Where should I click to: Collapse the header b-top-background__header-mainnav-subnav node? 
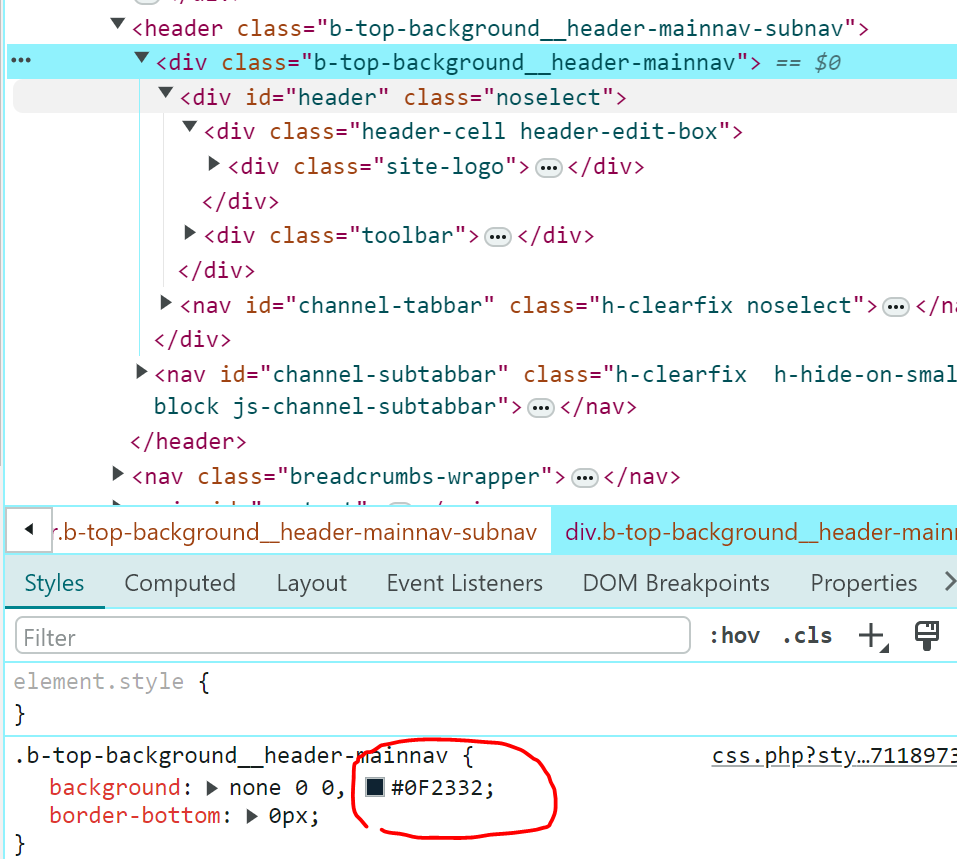pos(117,24)
